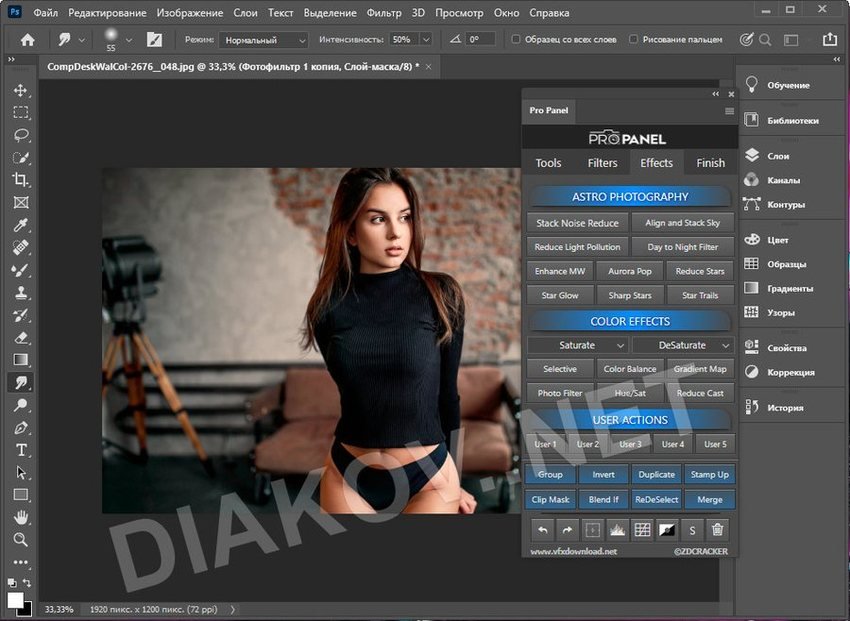Image resolution: width=850 pixels, height=621 pixels.
Task: Enable the 'Рисование пальцем' checkbox
Action: [x=633, y=39]
